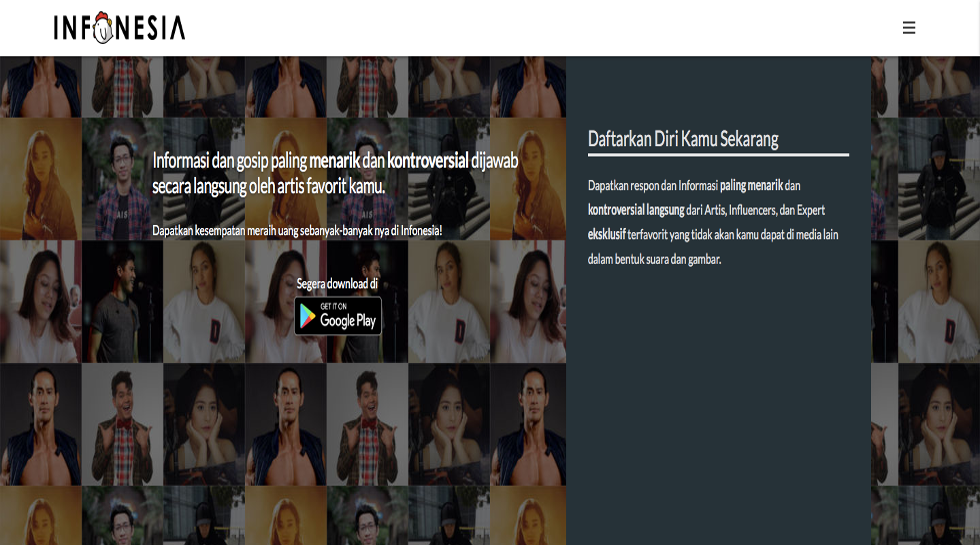Click the "Segera download di" label
Image resolution: width=980 pixels, height=545 pixels.
point(337,284)
